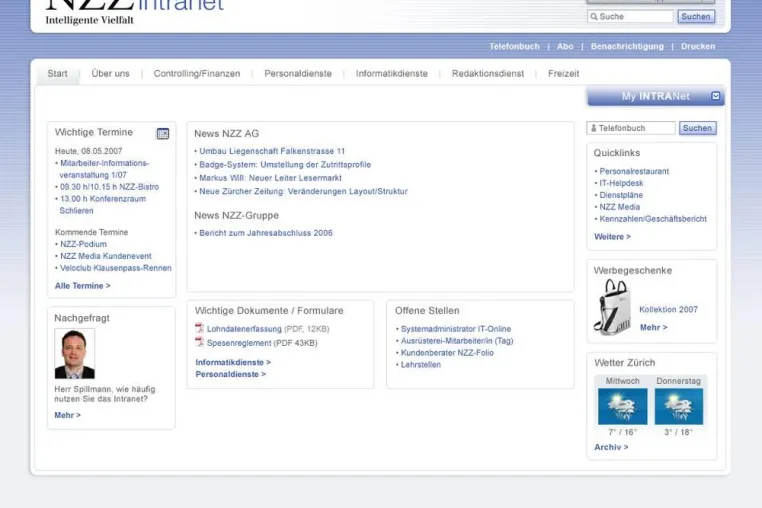762x508 pixels.
Task: Click the top Suchen button
Action: 696,17
